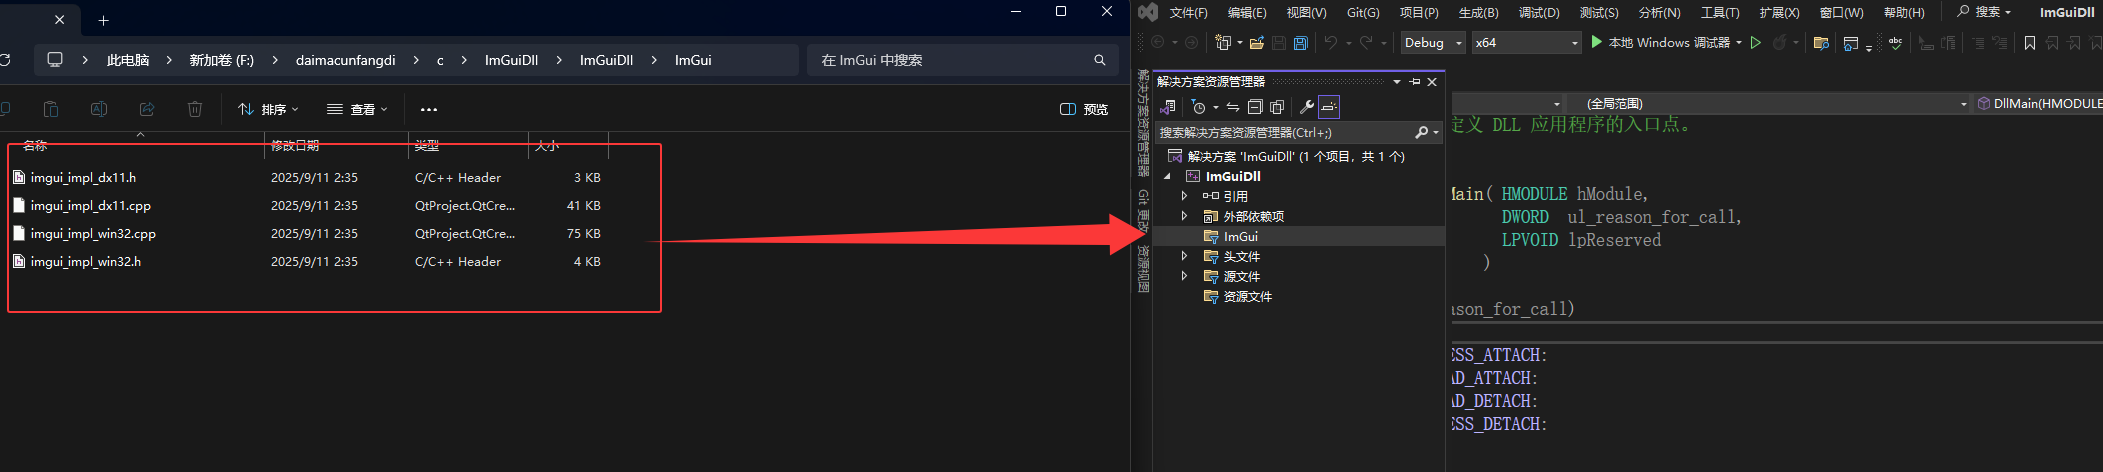Collapse all nodes in Solution Explorer
2103x472 pixels.
coord(1255,107)
